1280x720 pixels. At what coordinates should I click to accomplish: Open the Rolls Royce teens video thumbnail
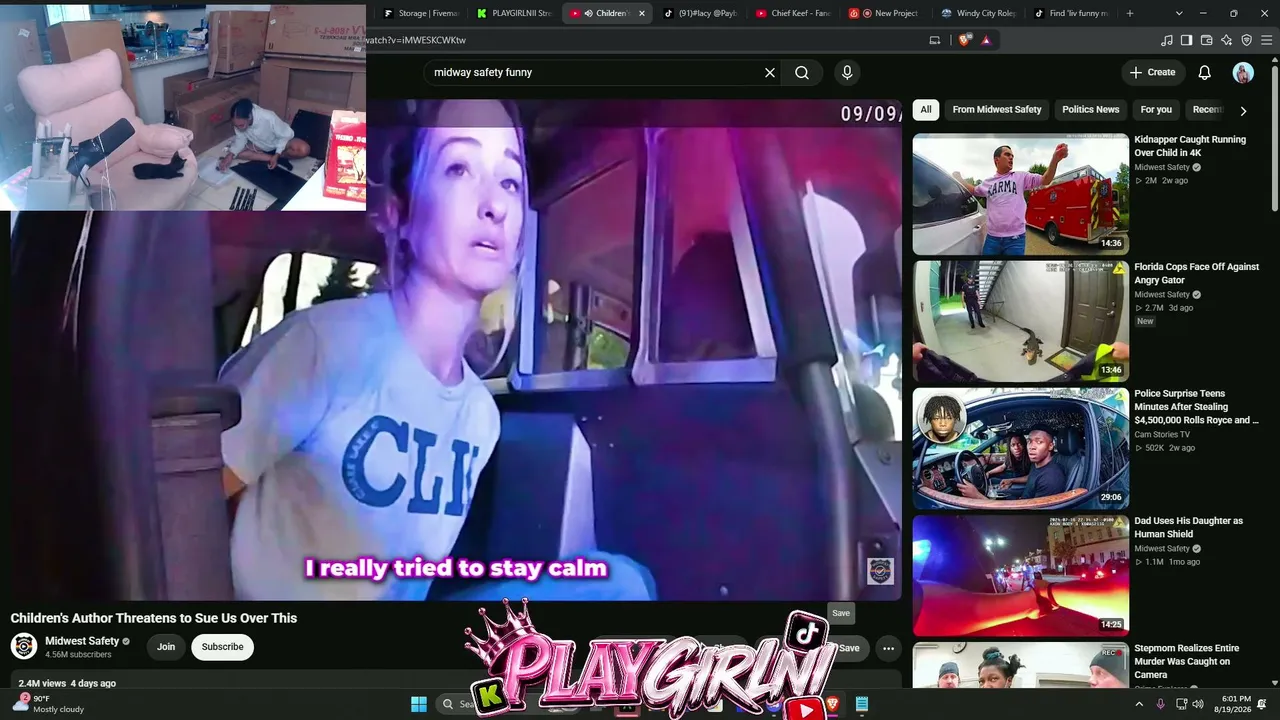[1020, 448]
